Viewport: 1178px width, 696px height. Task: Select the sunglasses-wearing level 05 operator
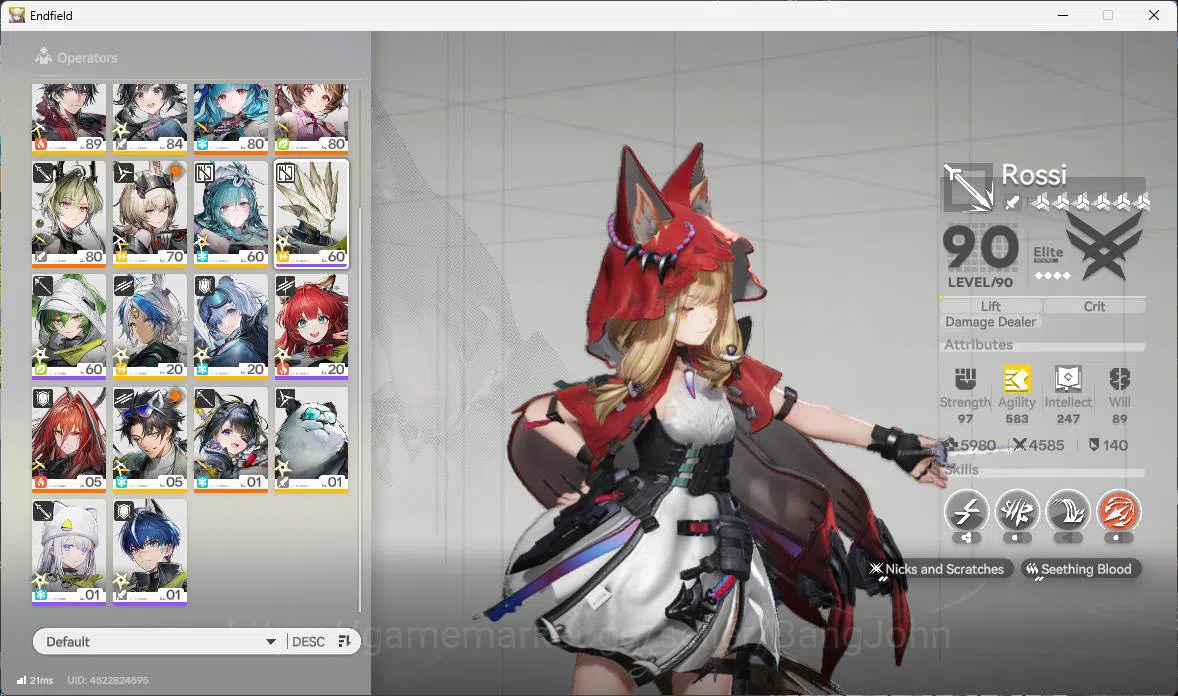[150, 439]
